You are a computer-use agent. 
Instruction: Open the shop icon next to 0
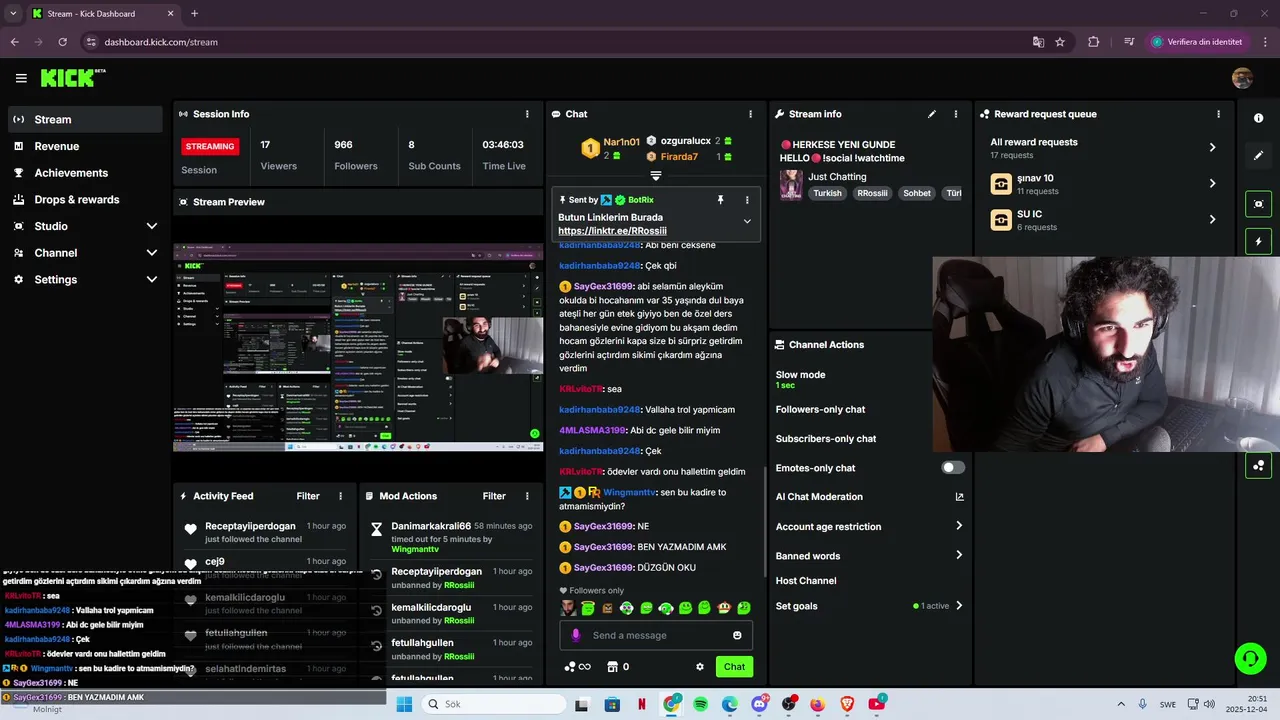coord(612,667)
